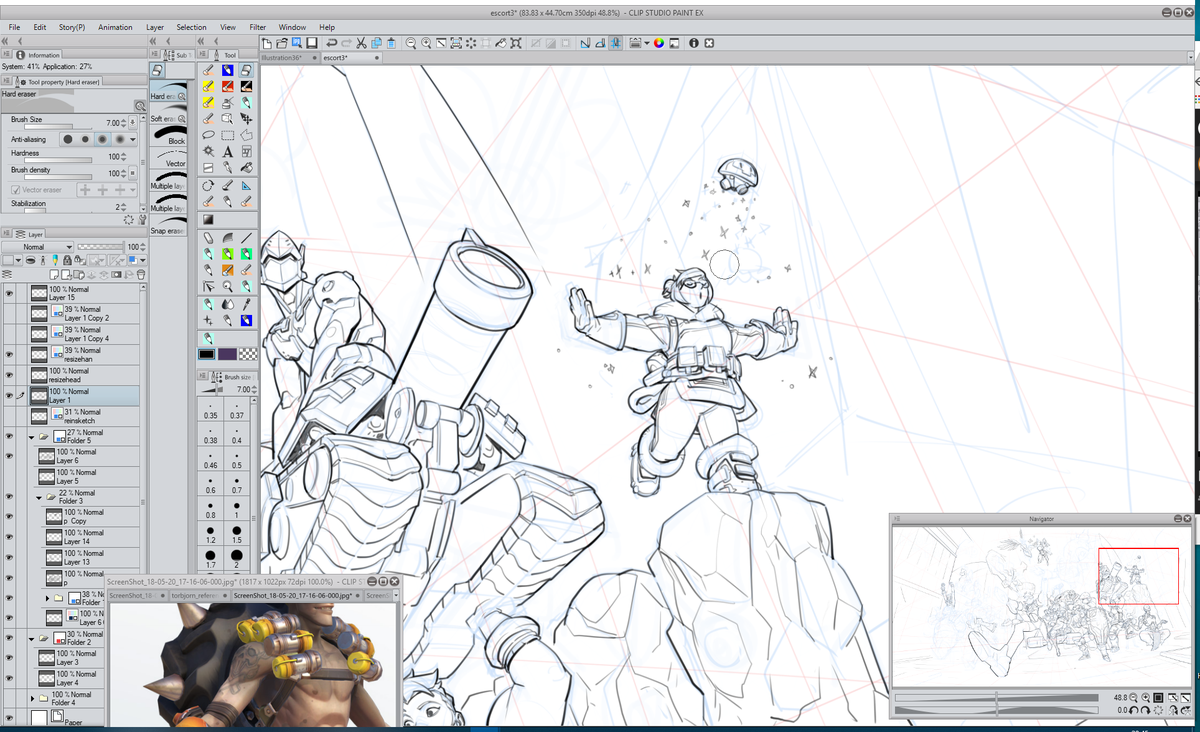Toggle visibility of Layer 1 Copy 2
This screenshot has height=732, width=1200.
(9, 314)
